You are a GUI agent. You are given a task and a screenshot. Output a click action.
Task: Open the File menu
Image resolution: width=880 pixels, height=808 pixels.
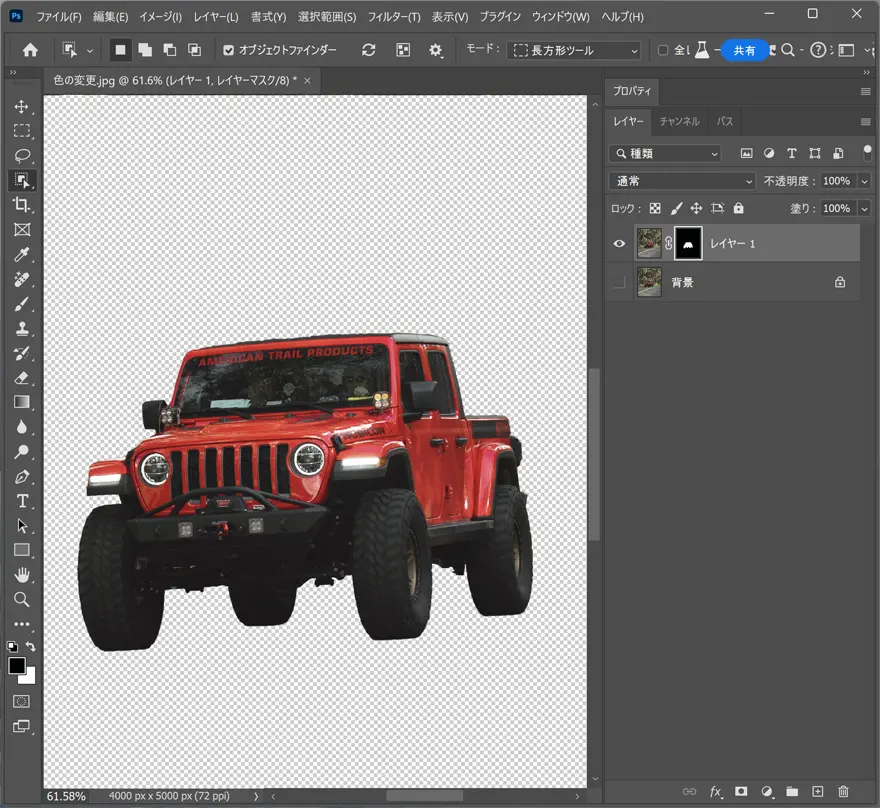[59, 17]
